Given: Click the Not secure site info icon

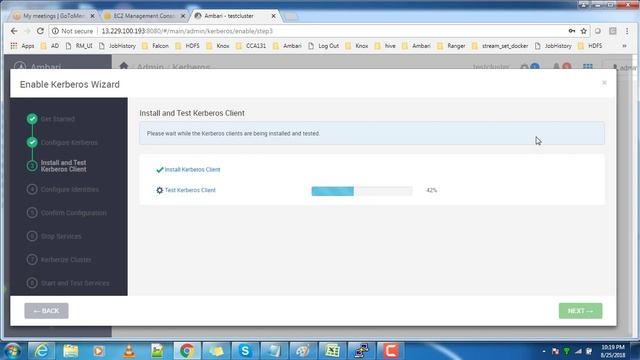Looking at the screenshot, I should tap(56, 31).
